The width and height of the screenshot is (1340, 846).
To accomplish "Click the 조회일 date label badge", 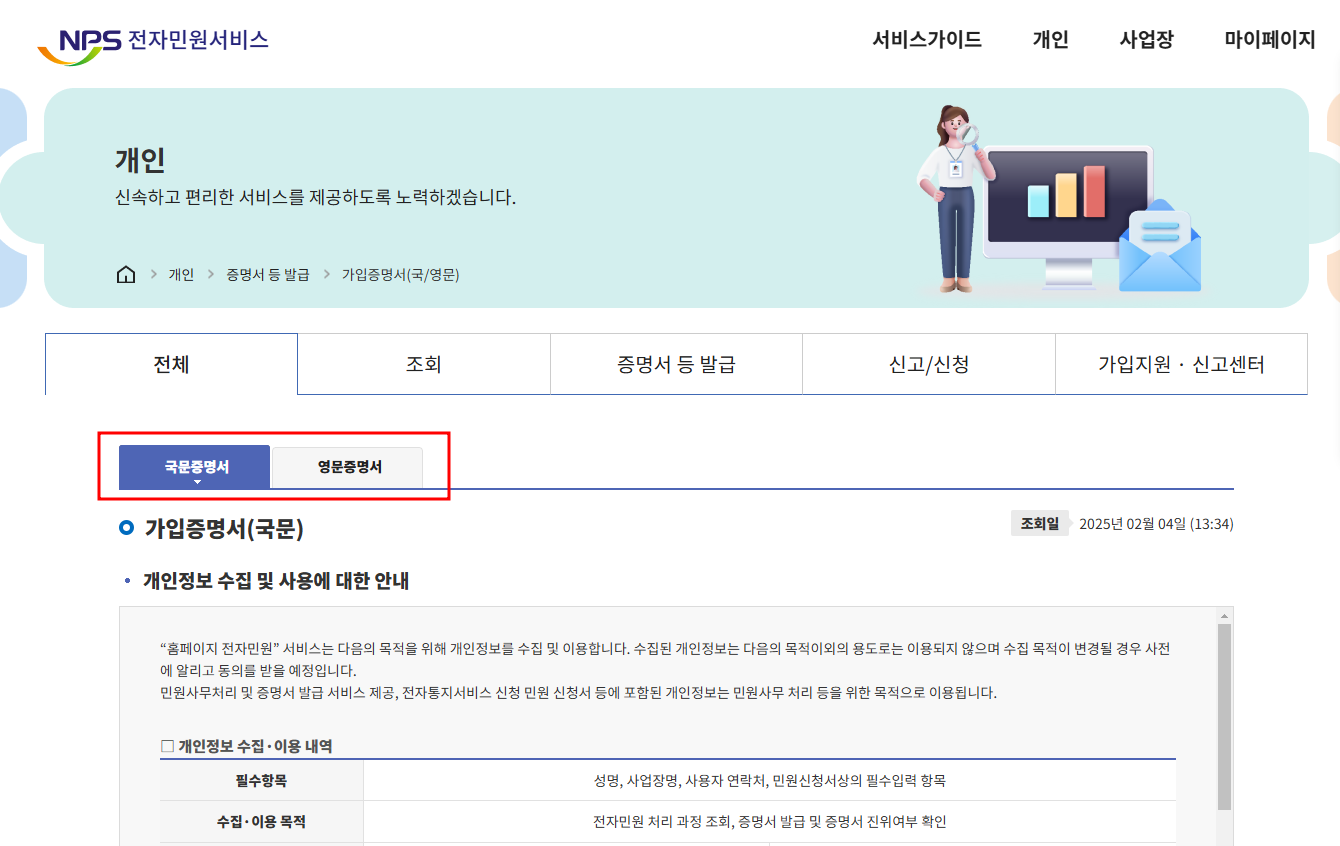I will click(x=1038, y=523).
